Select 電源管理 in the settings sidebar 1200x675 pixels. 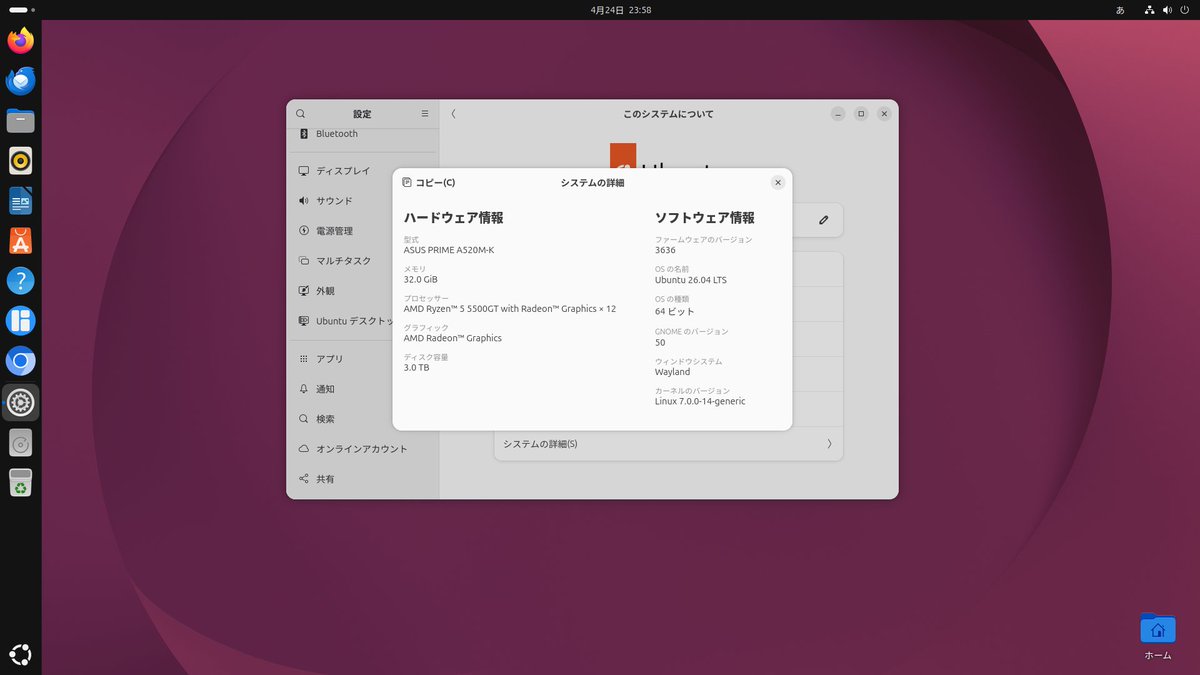[363, 231]
